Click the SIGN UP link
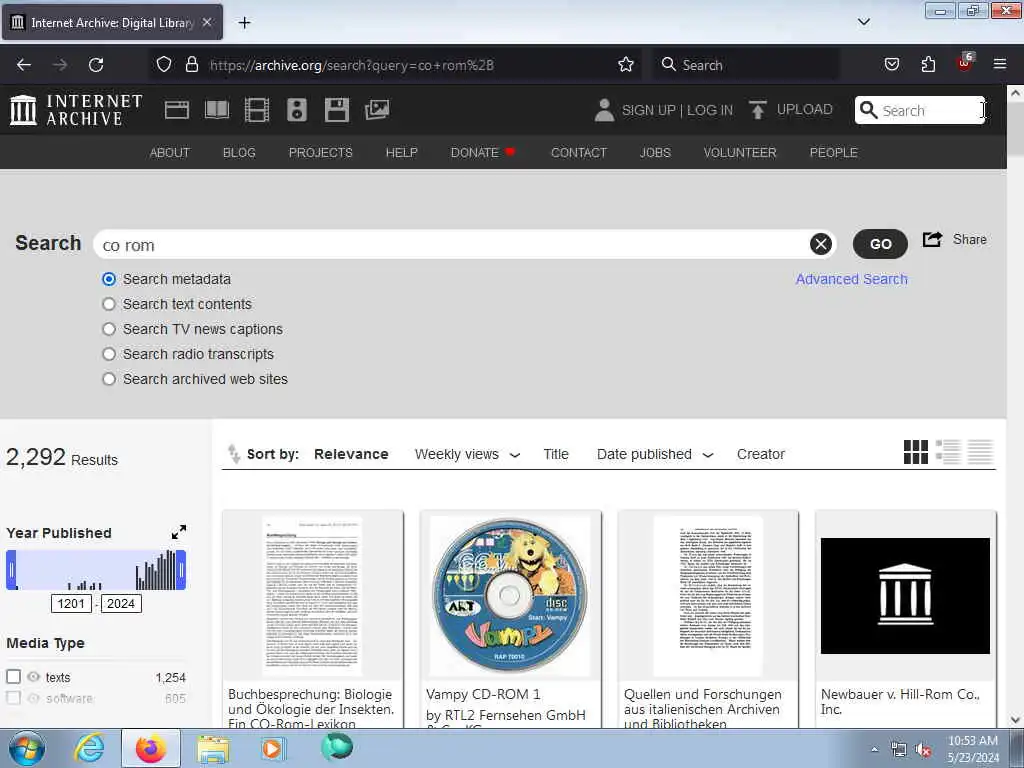This screenshot has width=1024, height=768. [x=648, y=110]
